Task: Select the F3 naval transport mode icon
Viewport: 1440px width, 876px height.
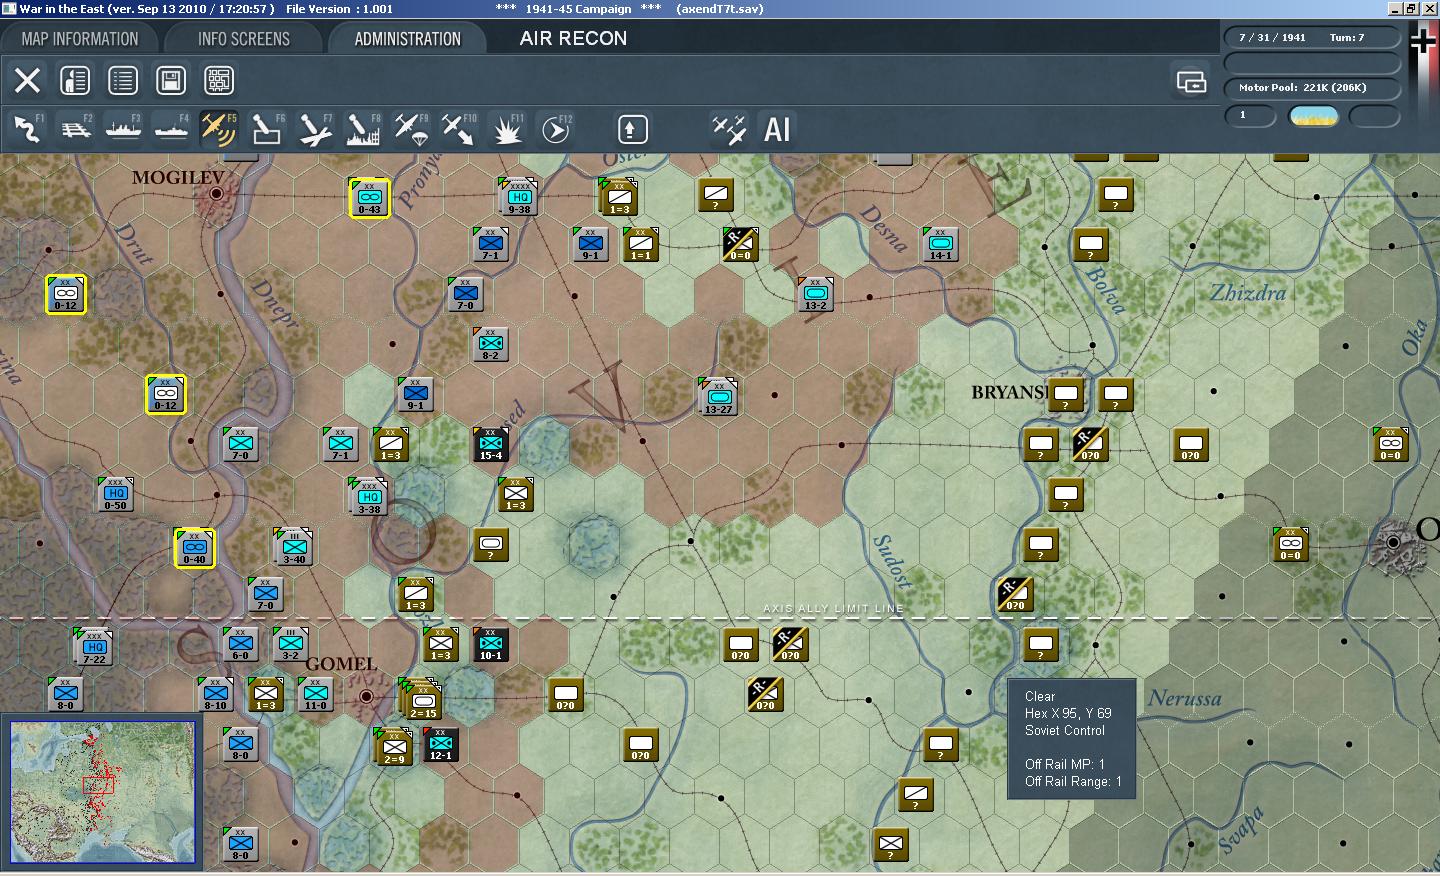Action: coord(123,129)
